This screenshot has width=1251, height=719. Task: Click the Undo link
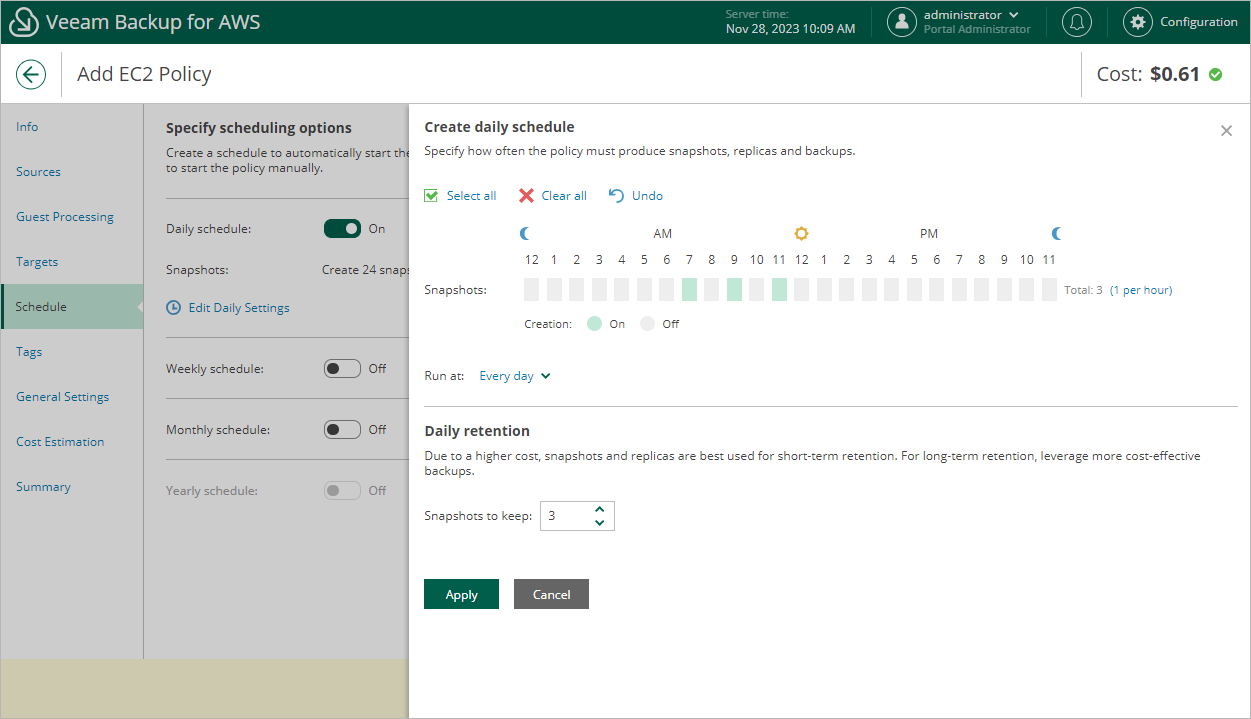pyautogui.click(x=647, y=196)
